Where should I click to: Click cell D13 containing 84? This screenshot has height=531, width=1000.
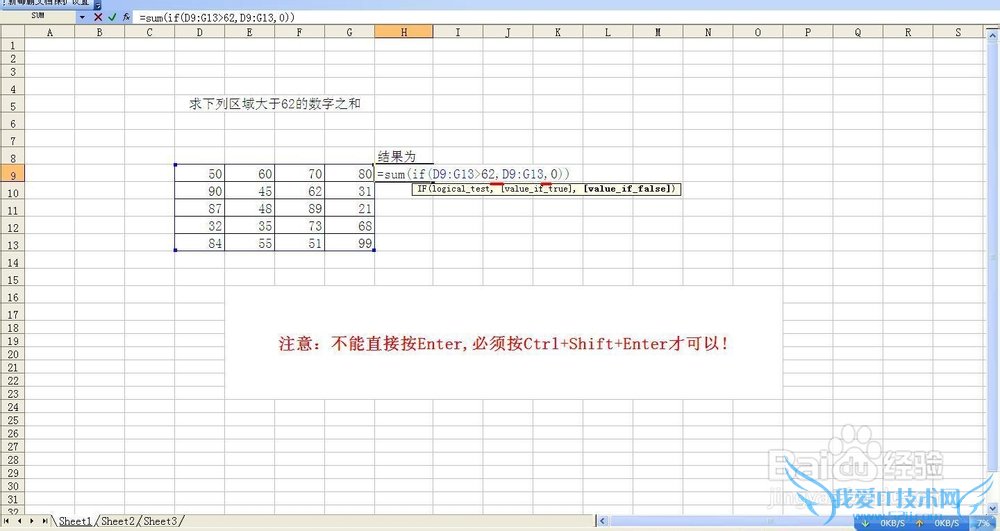click(x=200, y=243)
